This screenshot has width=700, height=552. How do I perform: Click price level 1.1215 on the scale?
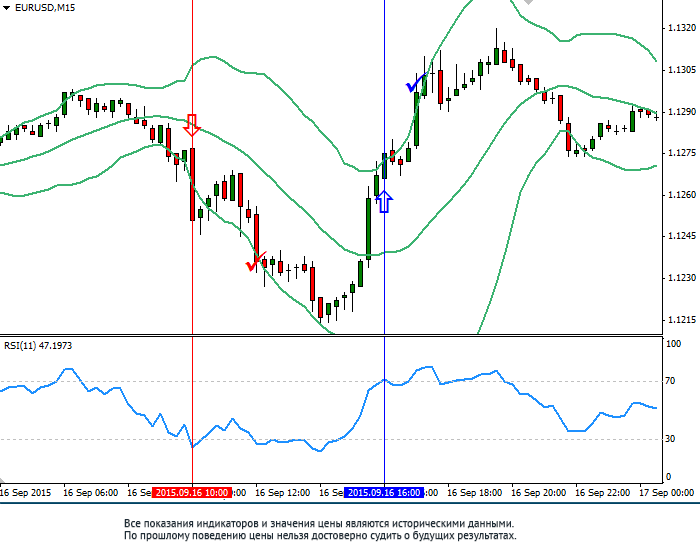click(x=682, y=320)
